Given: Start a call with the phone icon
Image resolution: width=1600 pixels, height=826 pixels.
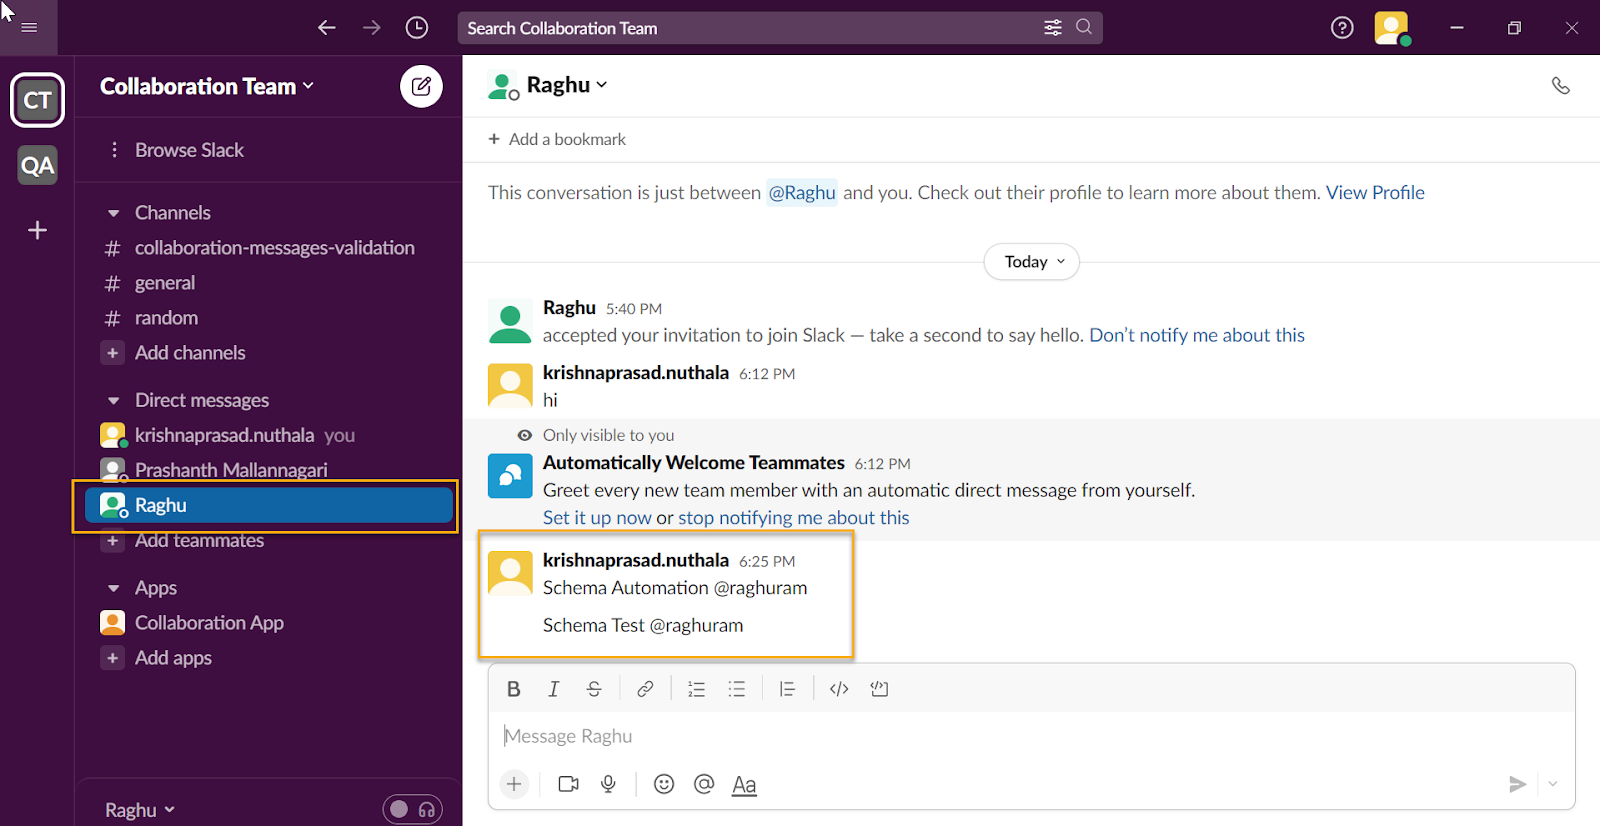Looking at the screenshot, I should click(1560, 86).
